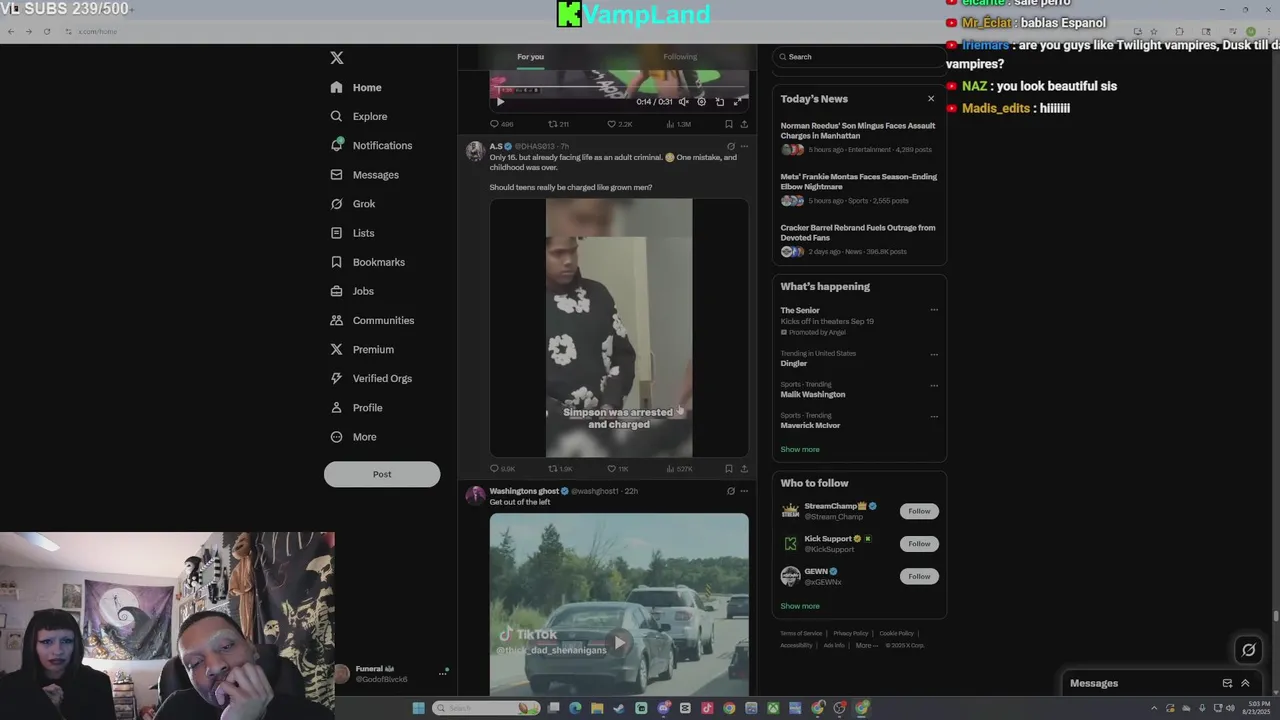Screen dimensions: 1280x720
Task: Expand Show more under Who to follow
Action: (x=800, y=606)
